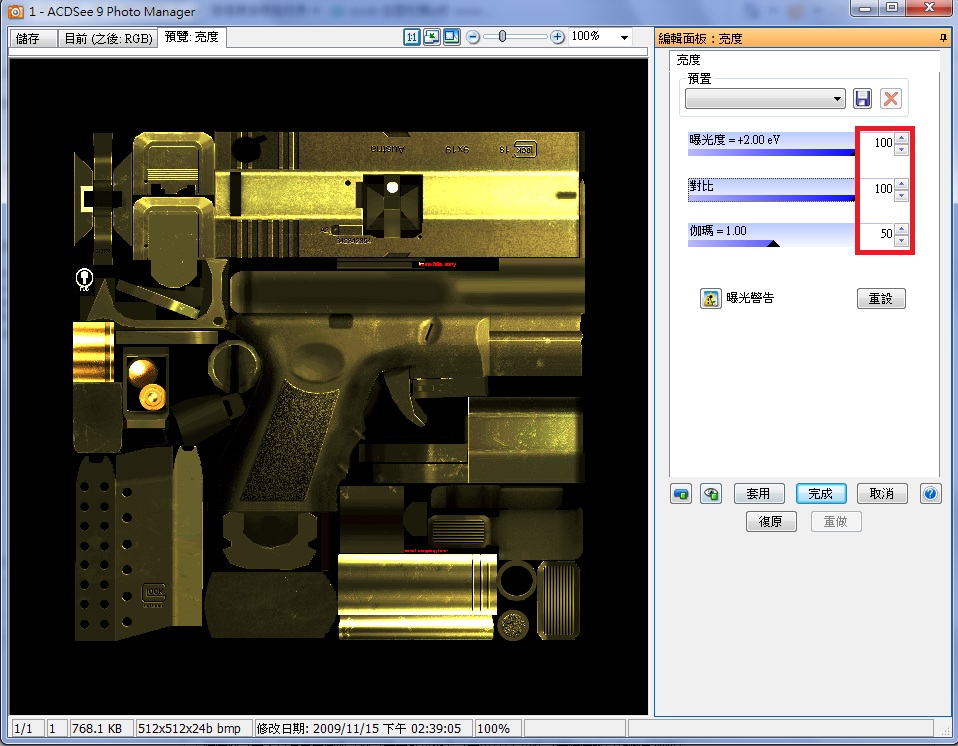This screenshot has height=746, width=958.
Task: Switch to the 目前 (之後: RGB) tab
Action: point(108,38)
